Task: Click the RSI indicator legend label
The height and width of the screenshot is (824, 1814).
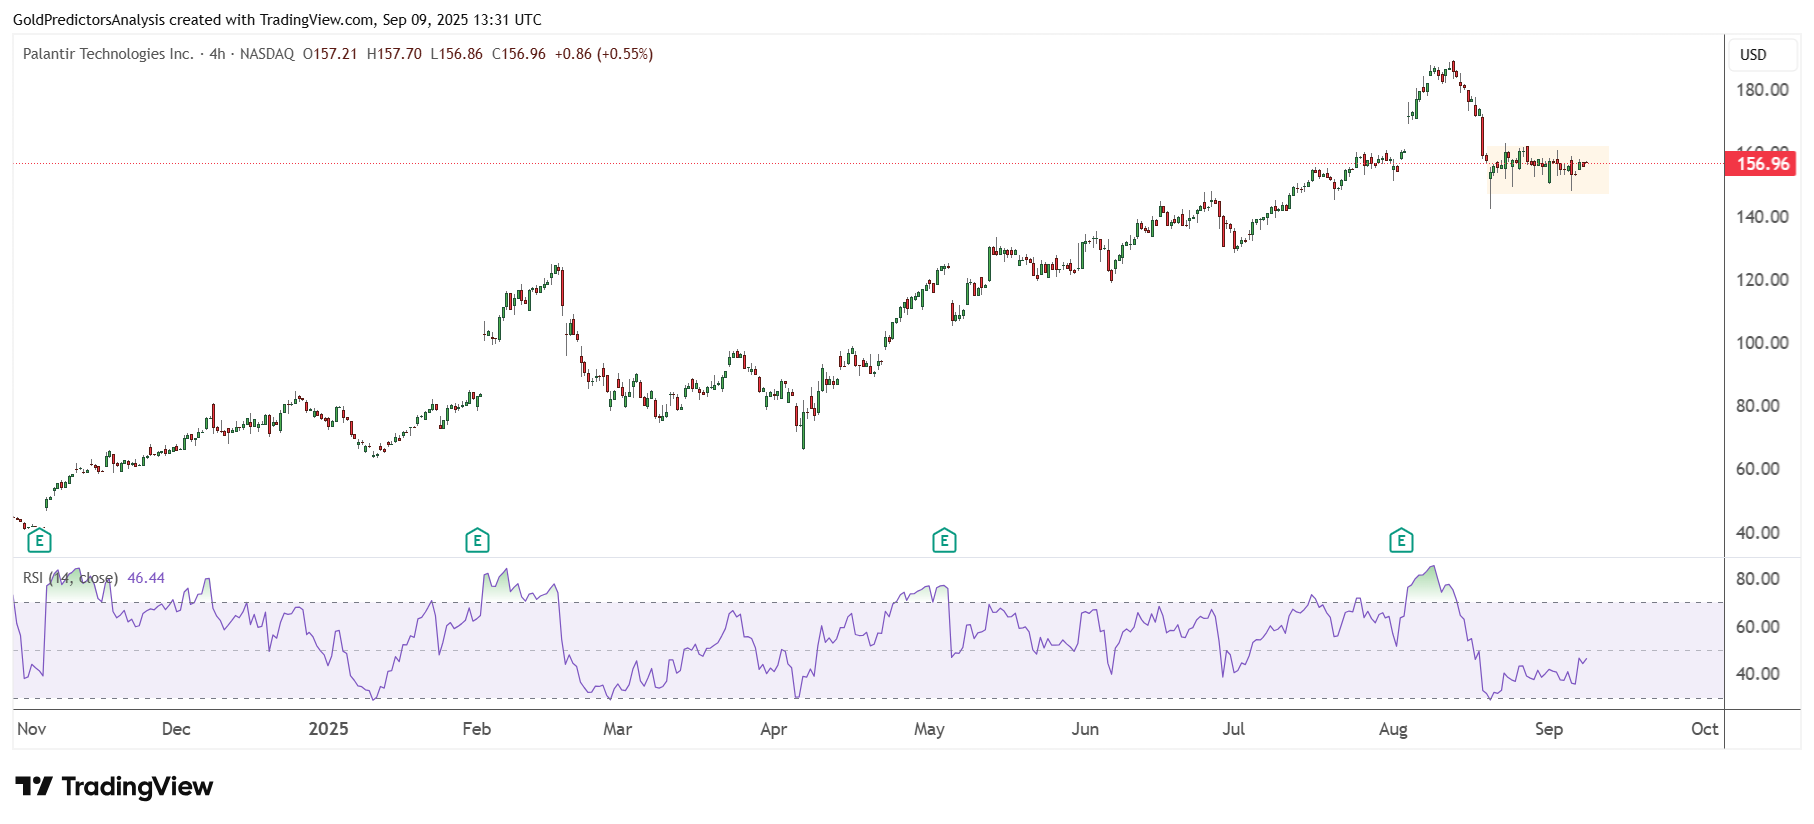Action: pyautogui.click(x=70, y=578)
